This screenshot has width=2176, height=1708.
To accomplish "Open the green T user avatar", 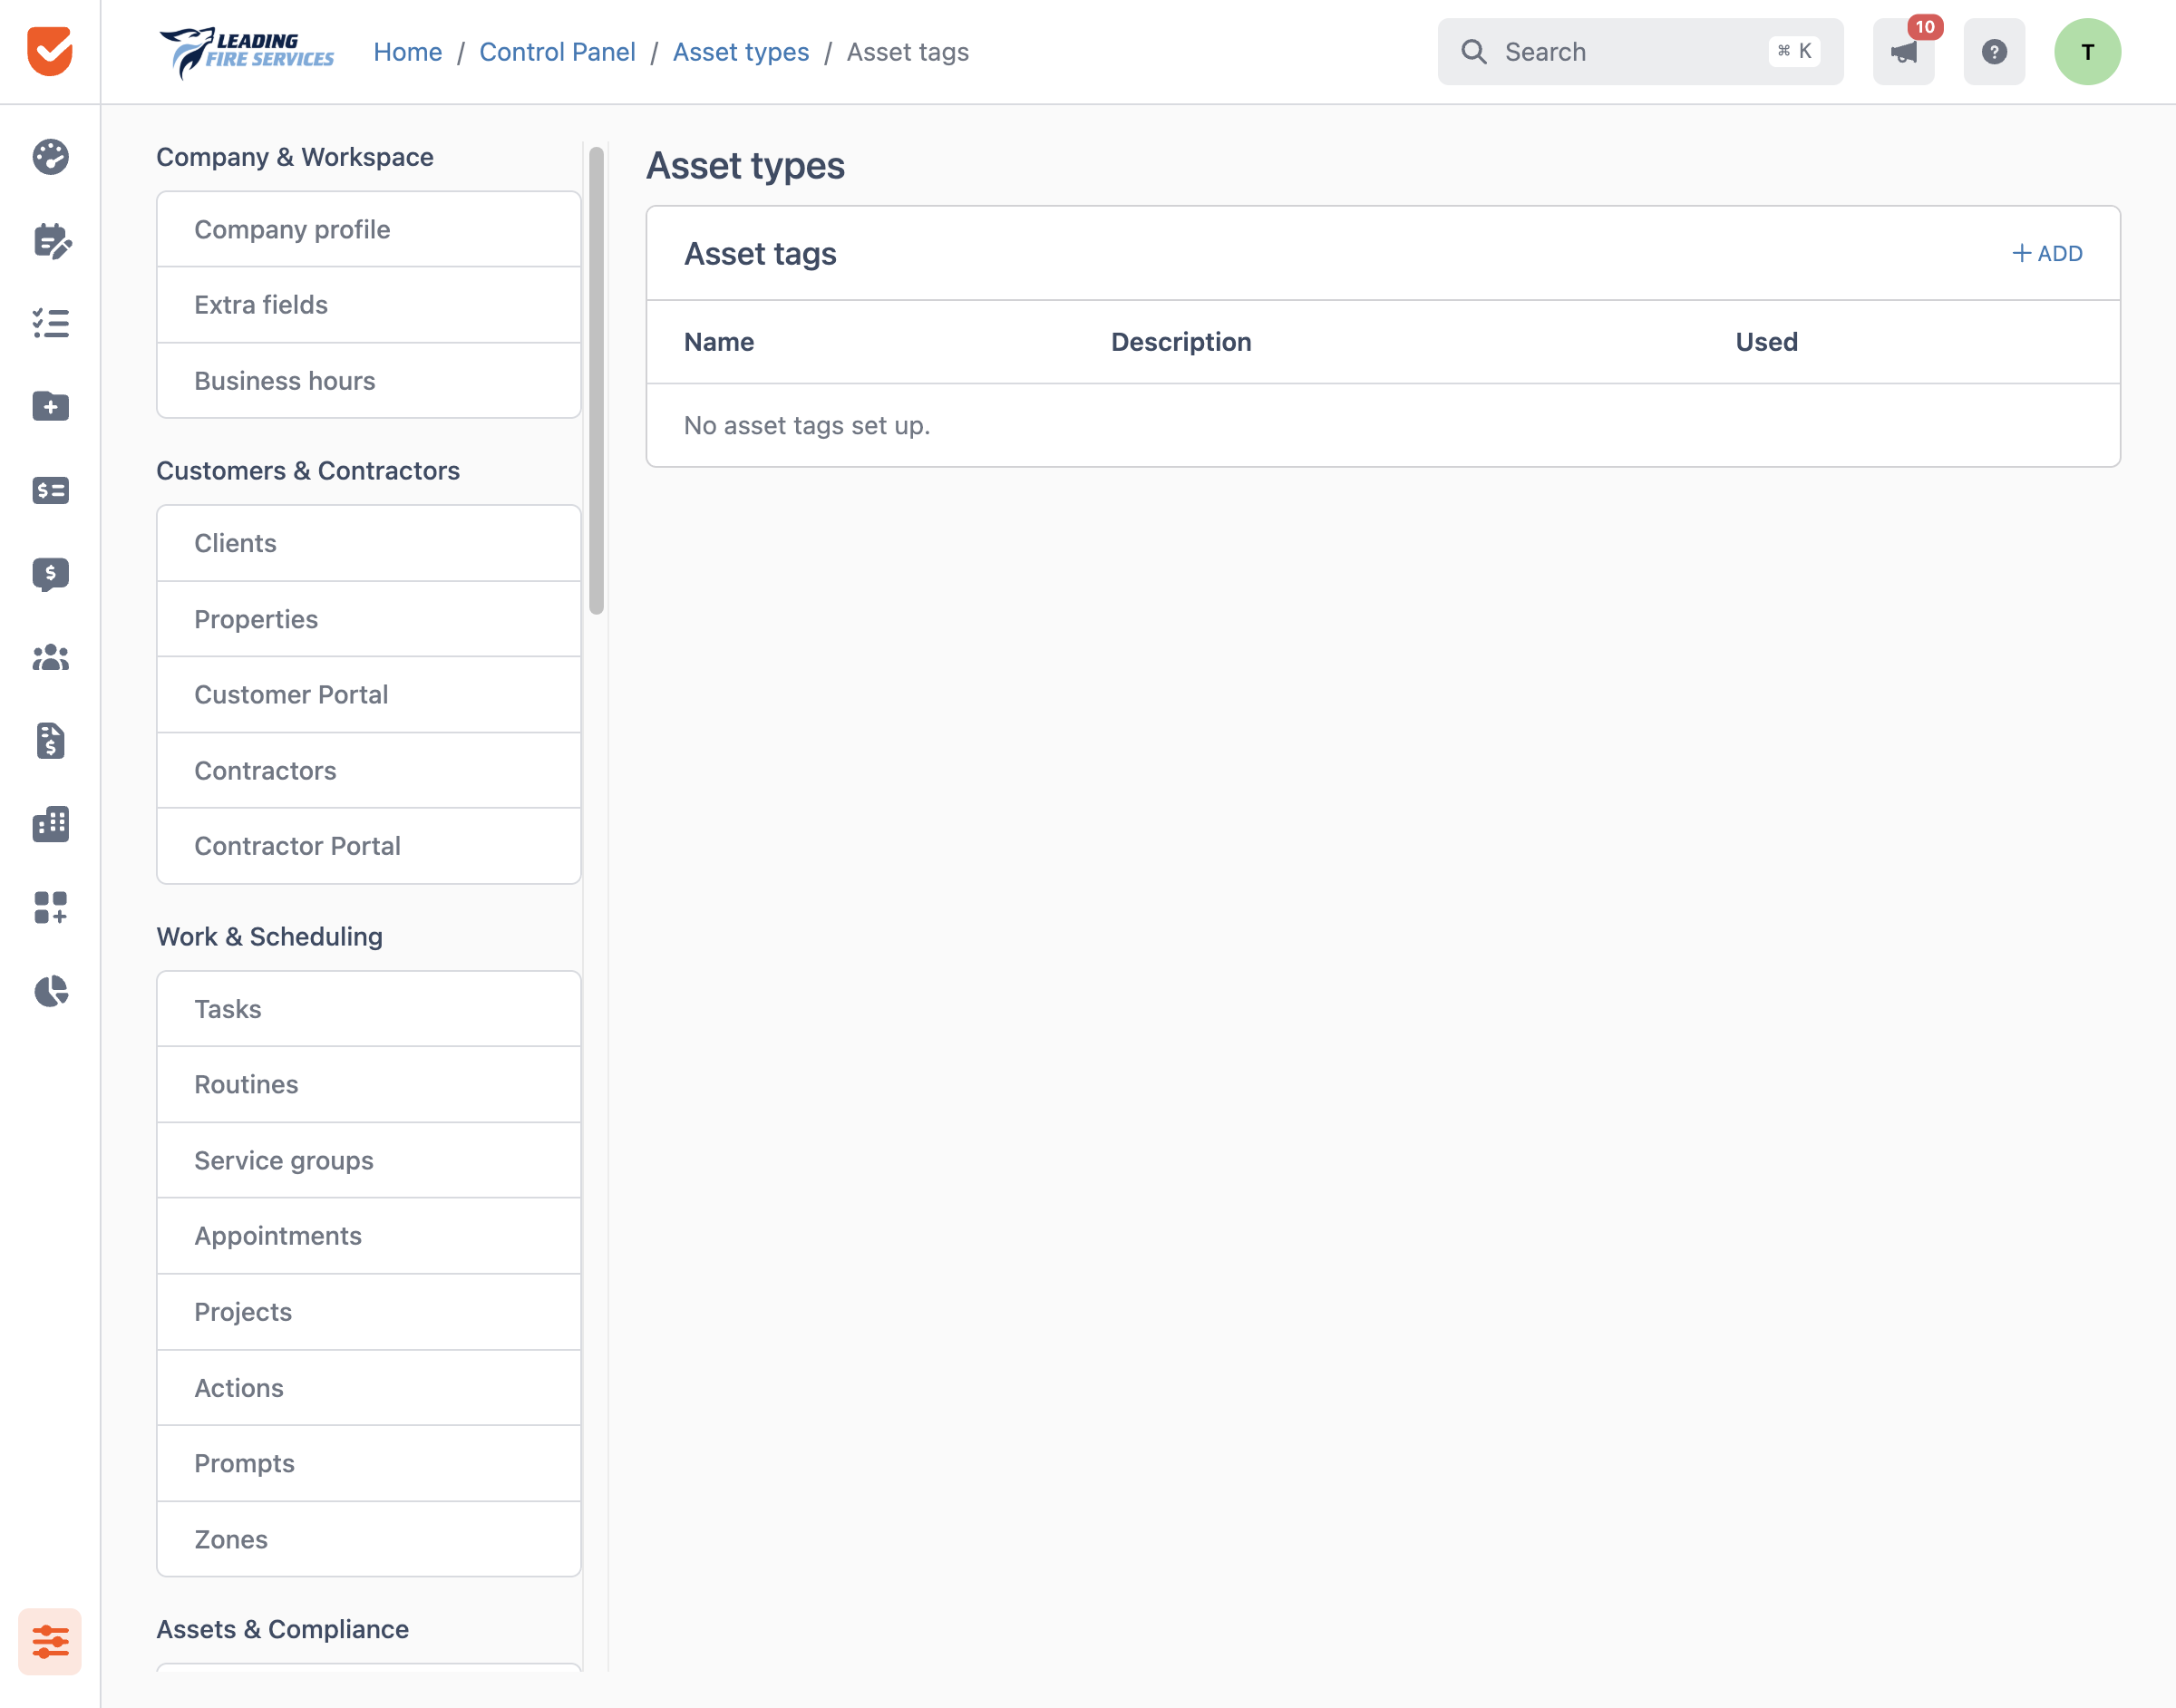I will coord(2087,52).
